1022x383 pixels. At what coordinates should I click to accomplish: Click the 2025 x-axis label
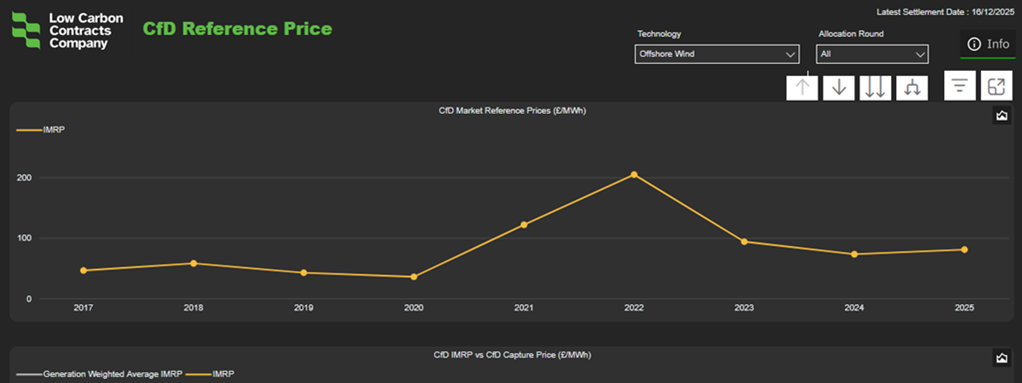[x=964, y=308]
